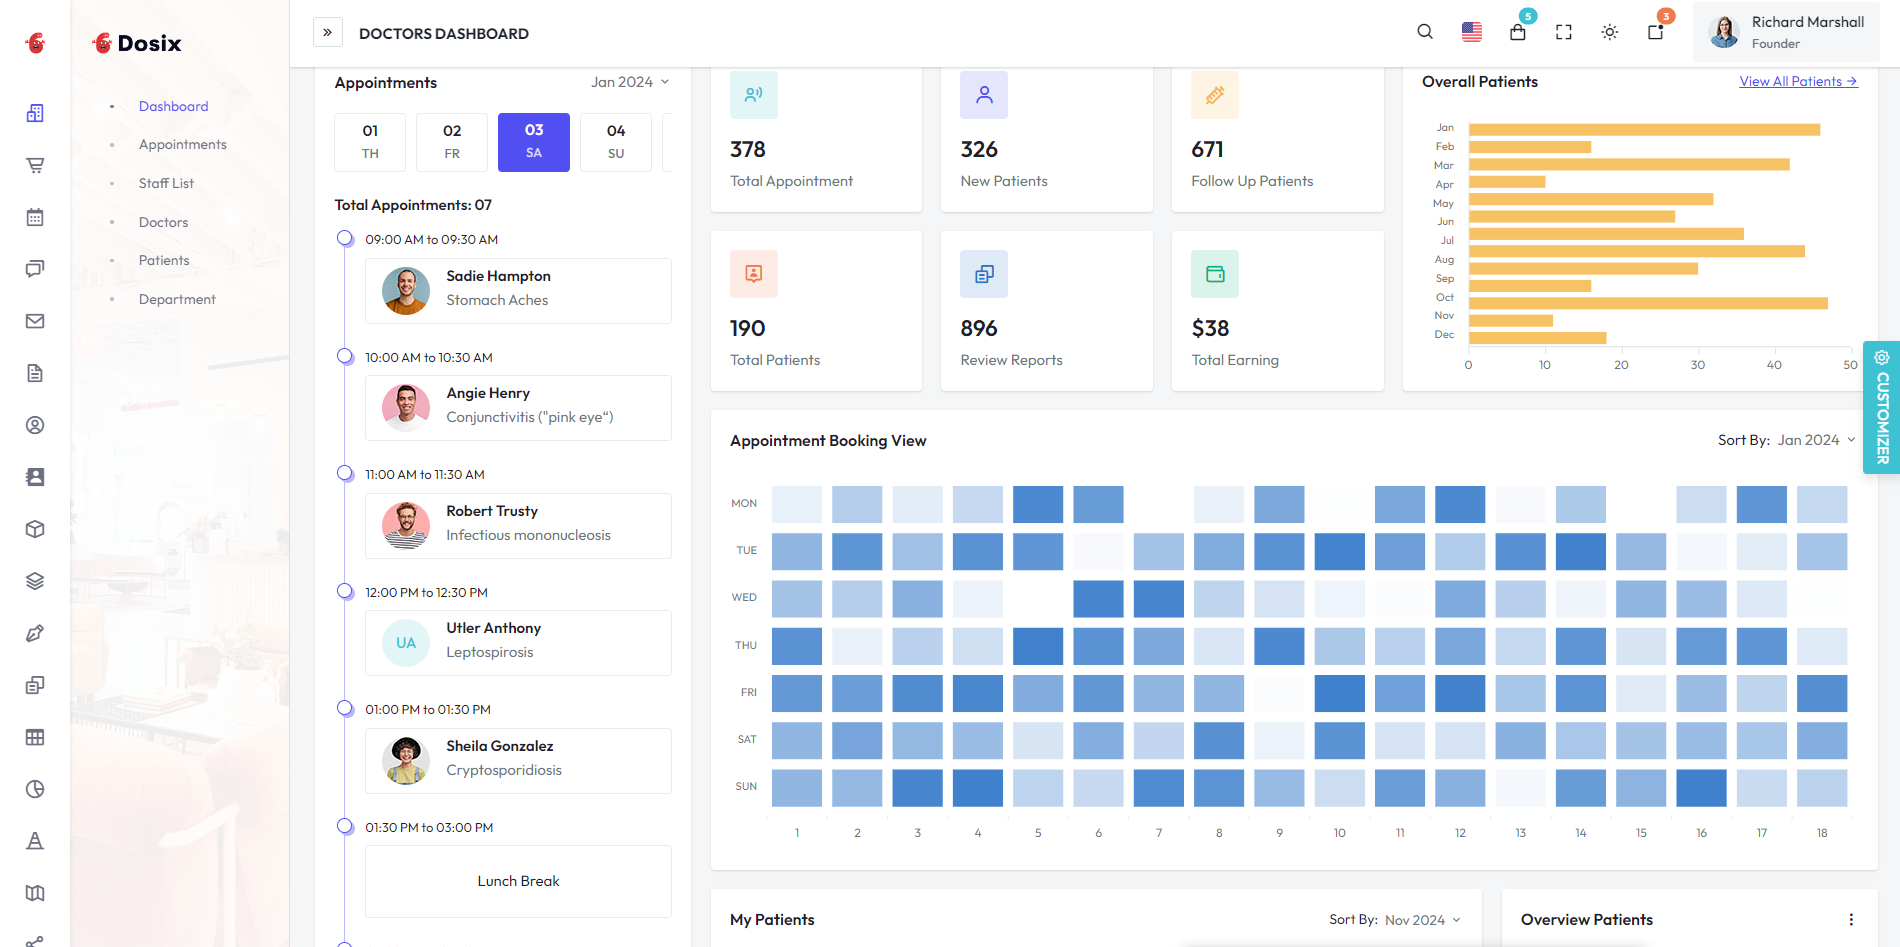This screenshot has height=947, width=1900.
Task: Select date 01 TH
Action: click(x=370, y=142)
